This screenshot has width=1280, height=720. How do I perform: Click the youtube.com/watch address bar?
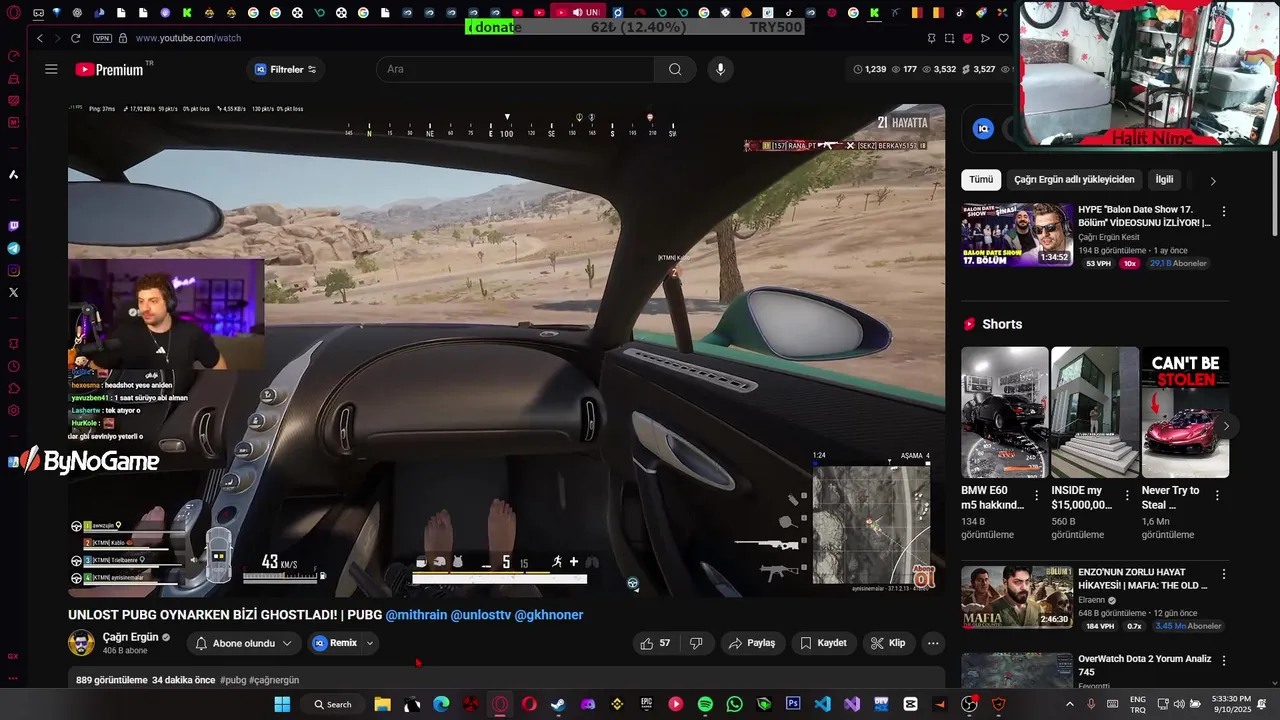pyautogui.click(x=188, y=38)
